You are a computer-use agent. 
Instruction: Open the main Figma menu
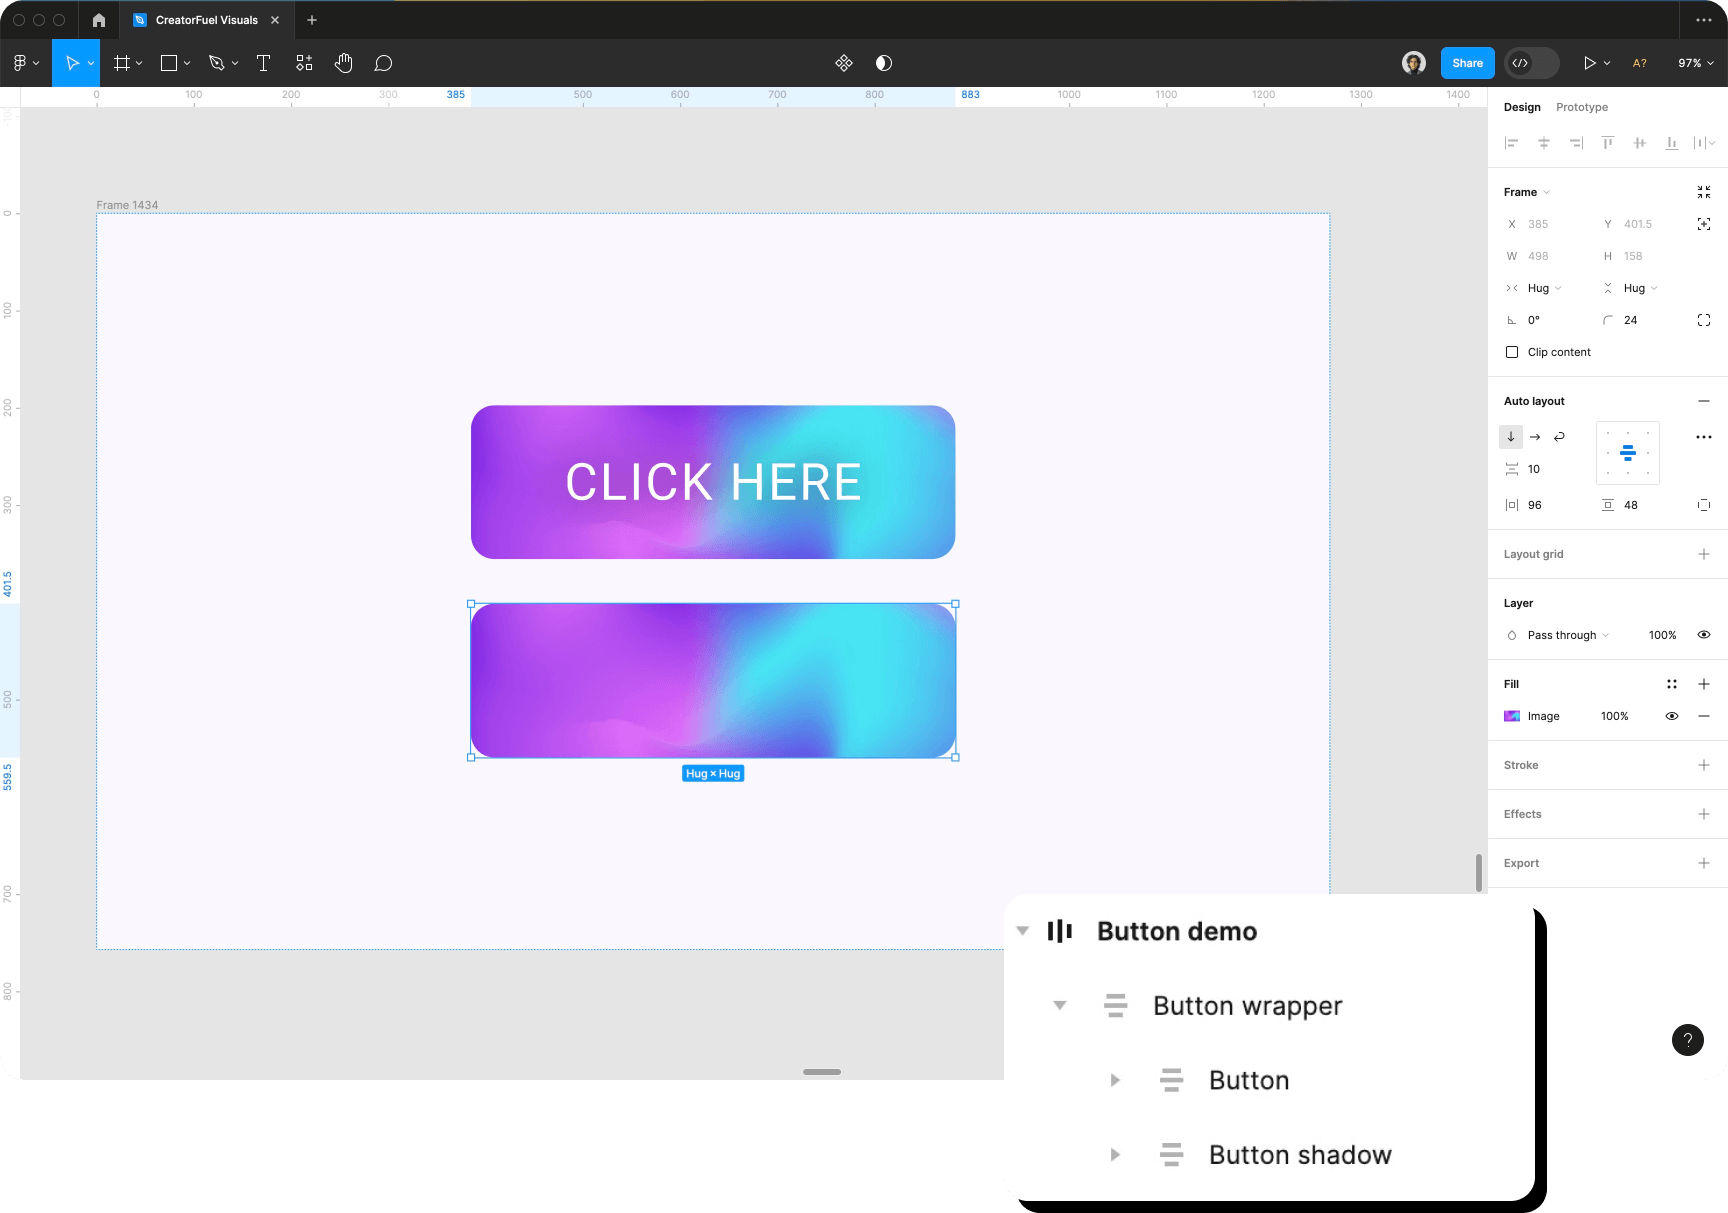(x=22, y=63)
